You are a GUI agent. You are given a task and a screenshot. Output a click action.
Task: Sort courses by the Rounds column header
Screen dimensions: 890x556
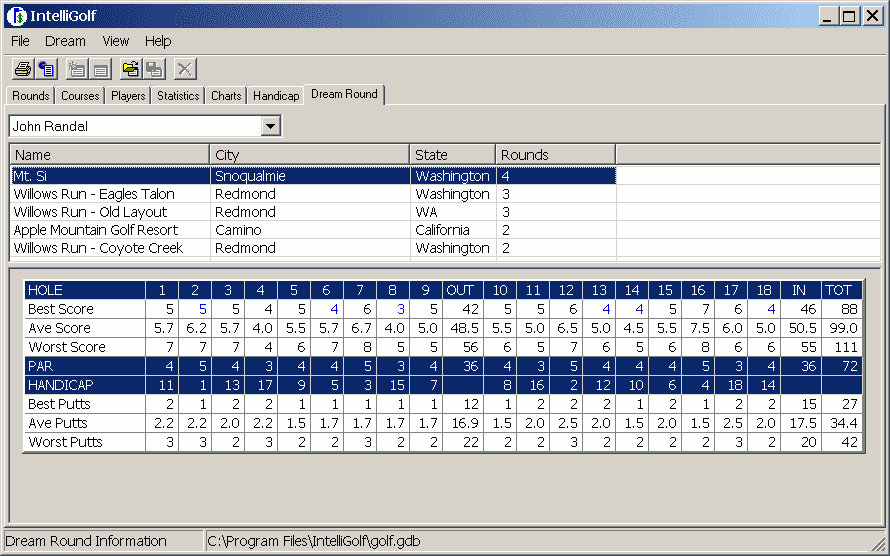pyautogui.click(x=556, y=155)
